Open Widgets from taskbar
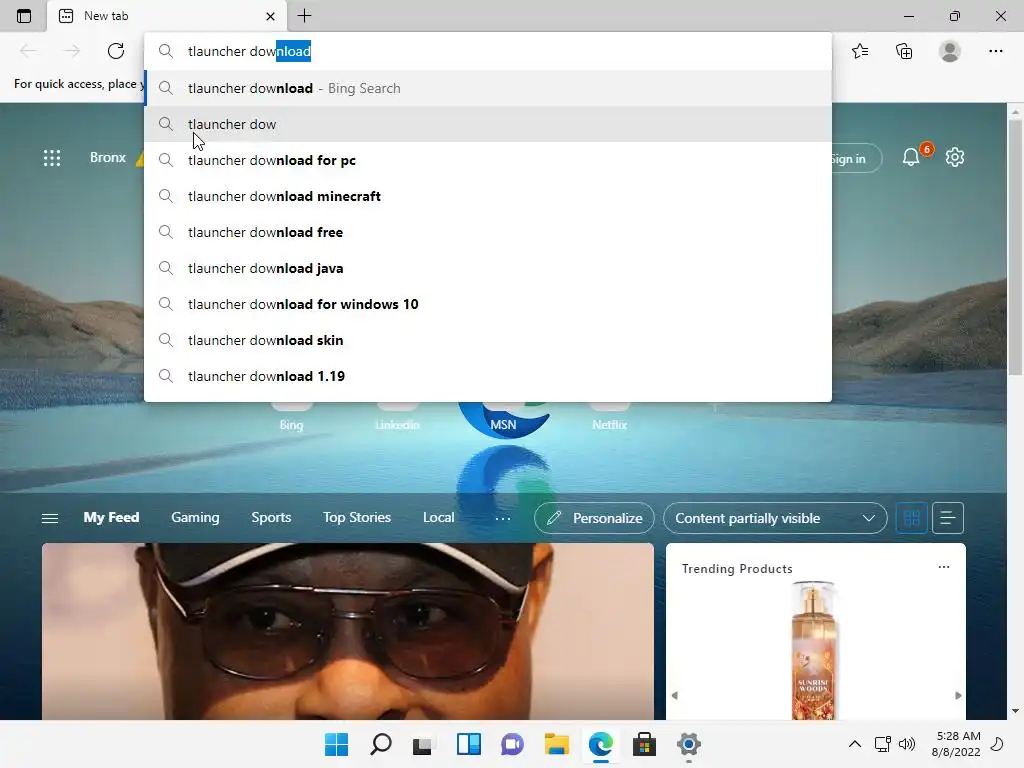 [469, 744]
